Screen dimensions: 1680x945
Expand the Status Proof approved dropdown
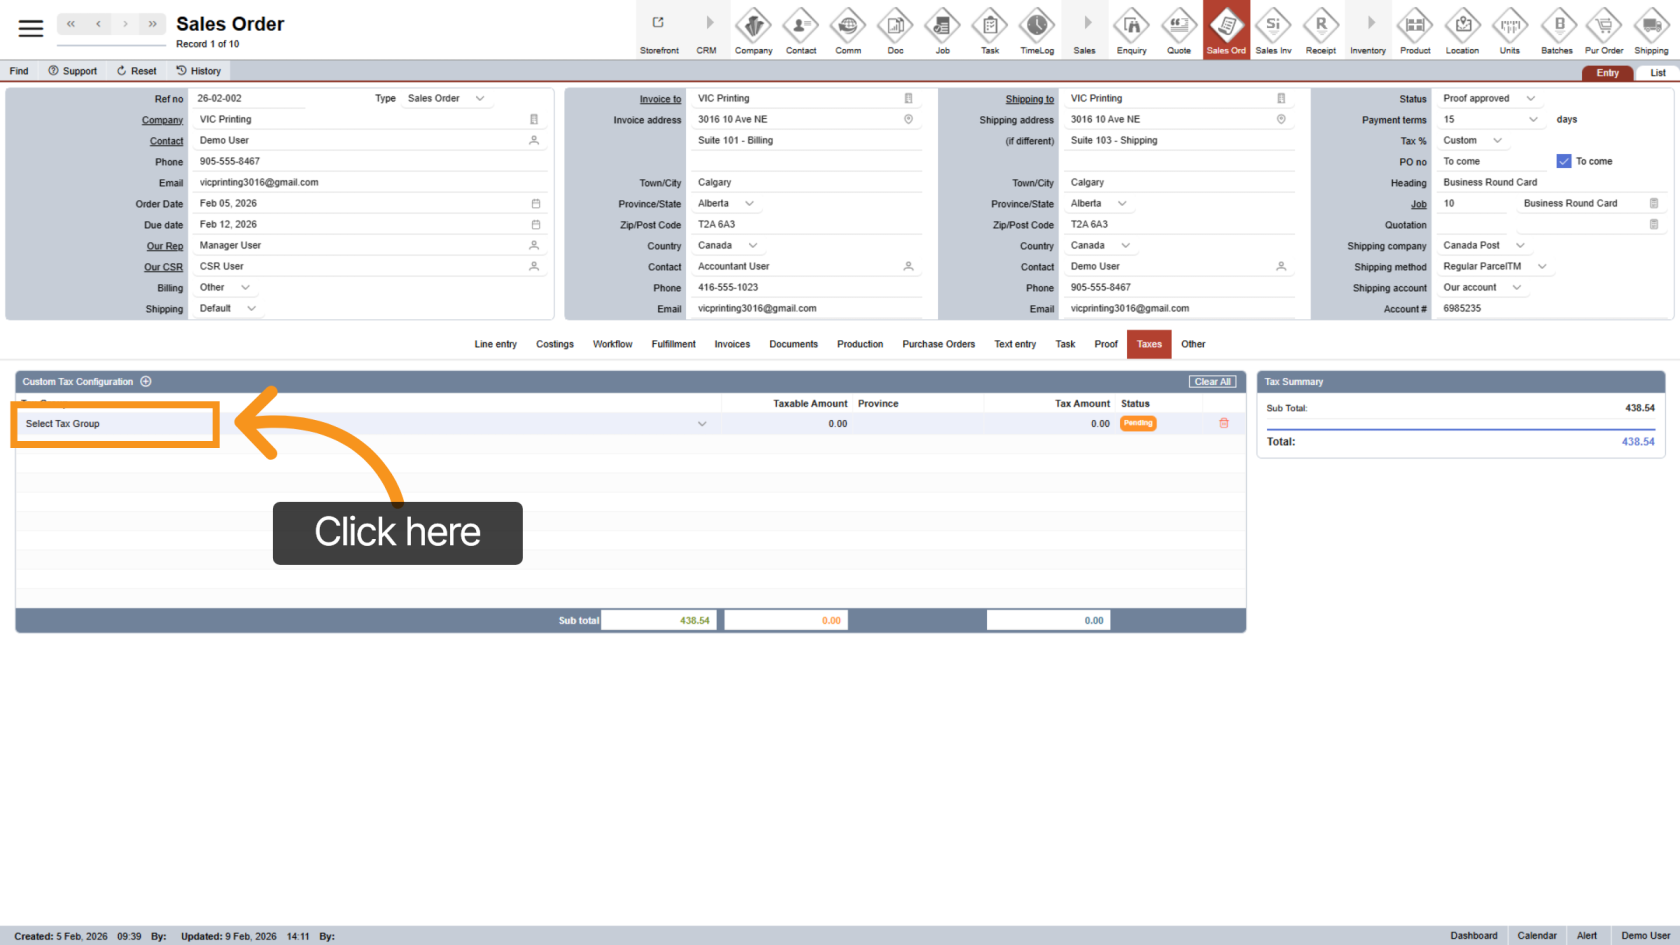coord(1530,98)
